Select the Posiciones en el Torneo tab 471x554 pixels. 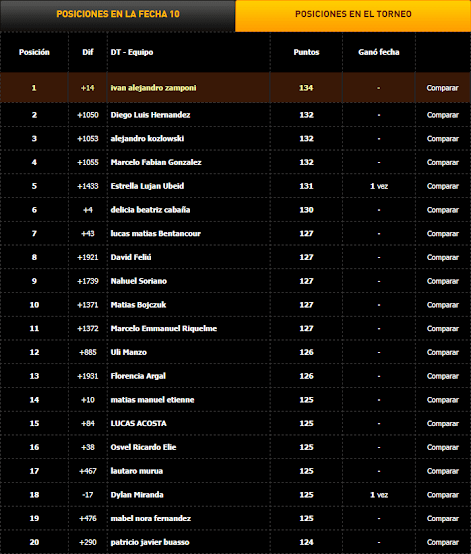353,14
